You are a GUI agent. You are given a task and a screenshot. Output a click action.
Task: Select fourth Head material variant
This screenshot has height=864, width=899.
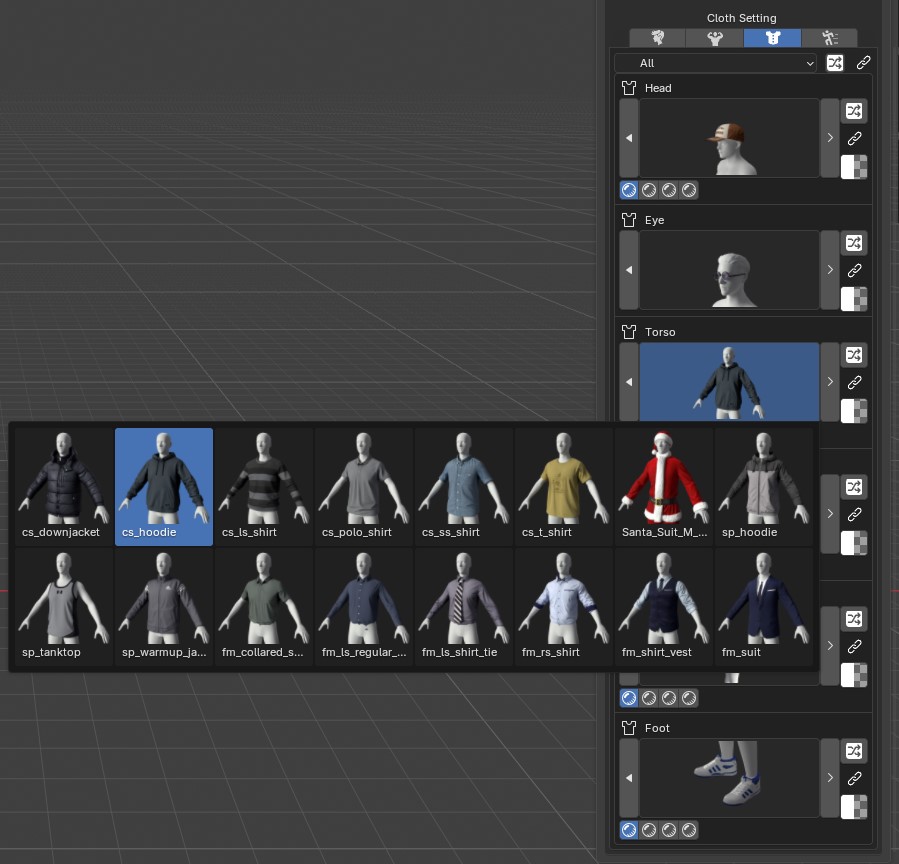point(689,190)
